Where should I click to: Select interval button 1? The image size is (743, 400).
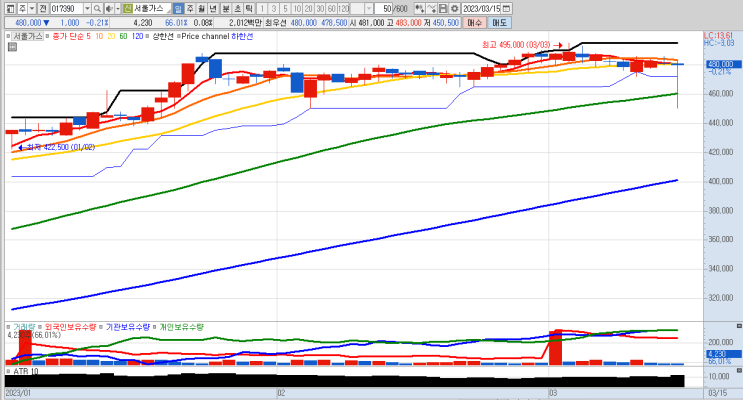coord(262,9)
